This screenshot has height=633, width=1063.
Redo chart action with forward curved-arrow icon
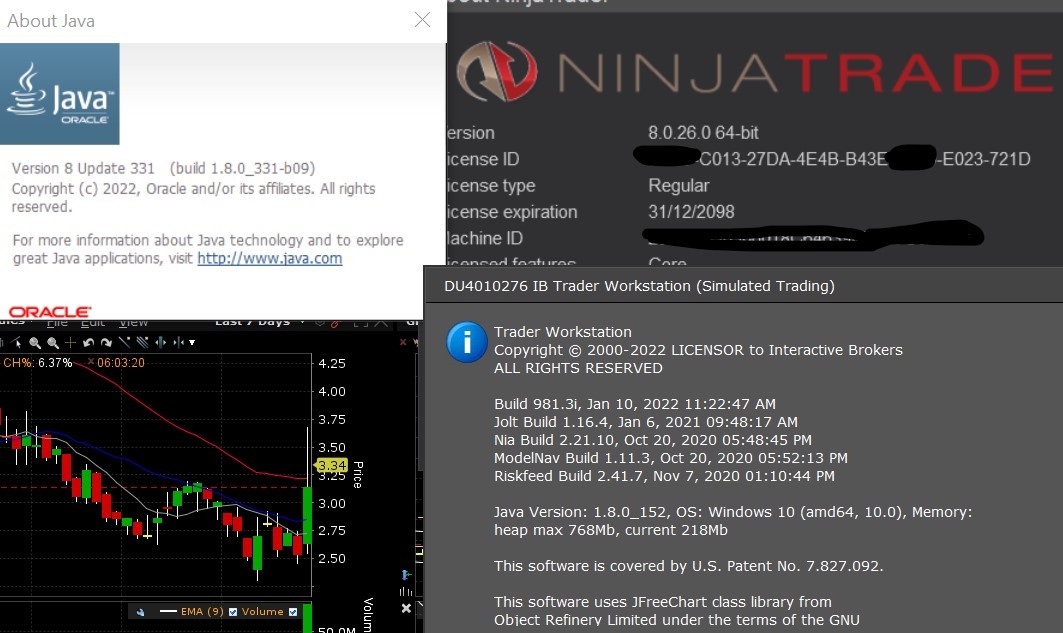click(x=106, y=342)
